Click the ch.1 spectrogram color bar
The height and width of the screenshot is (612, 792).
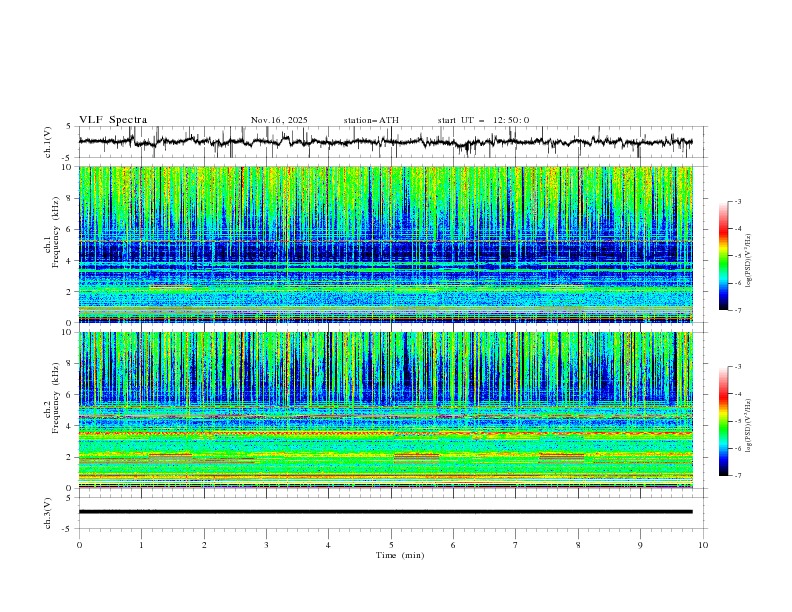point(724,256)
